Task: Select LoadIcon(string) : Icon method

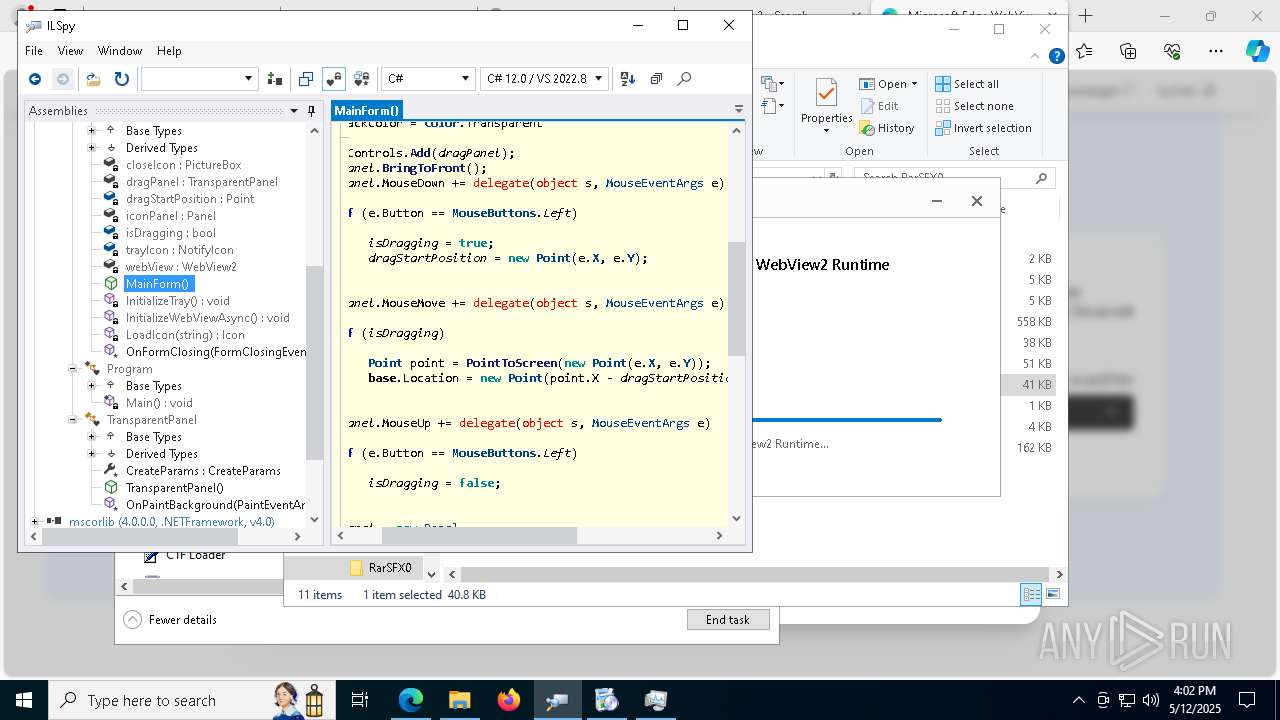Action: point(185,335)
